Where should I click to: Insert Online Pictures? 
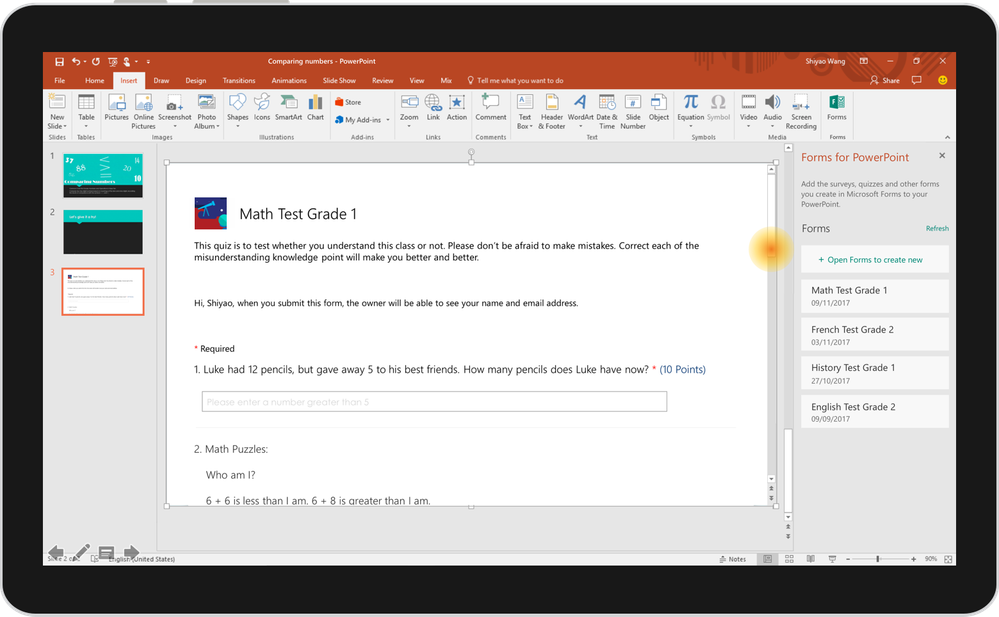pos(143,111)
